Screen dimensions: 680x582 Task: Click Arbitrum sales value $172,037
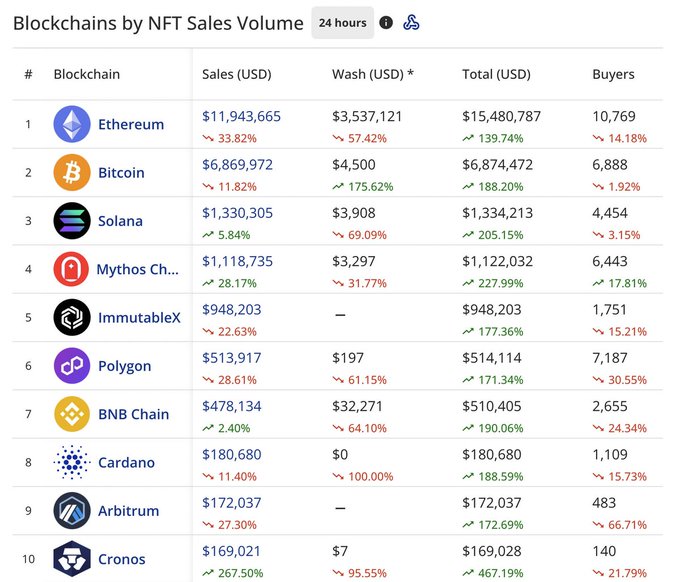coord(232,503)
